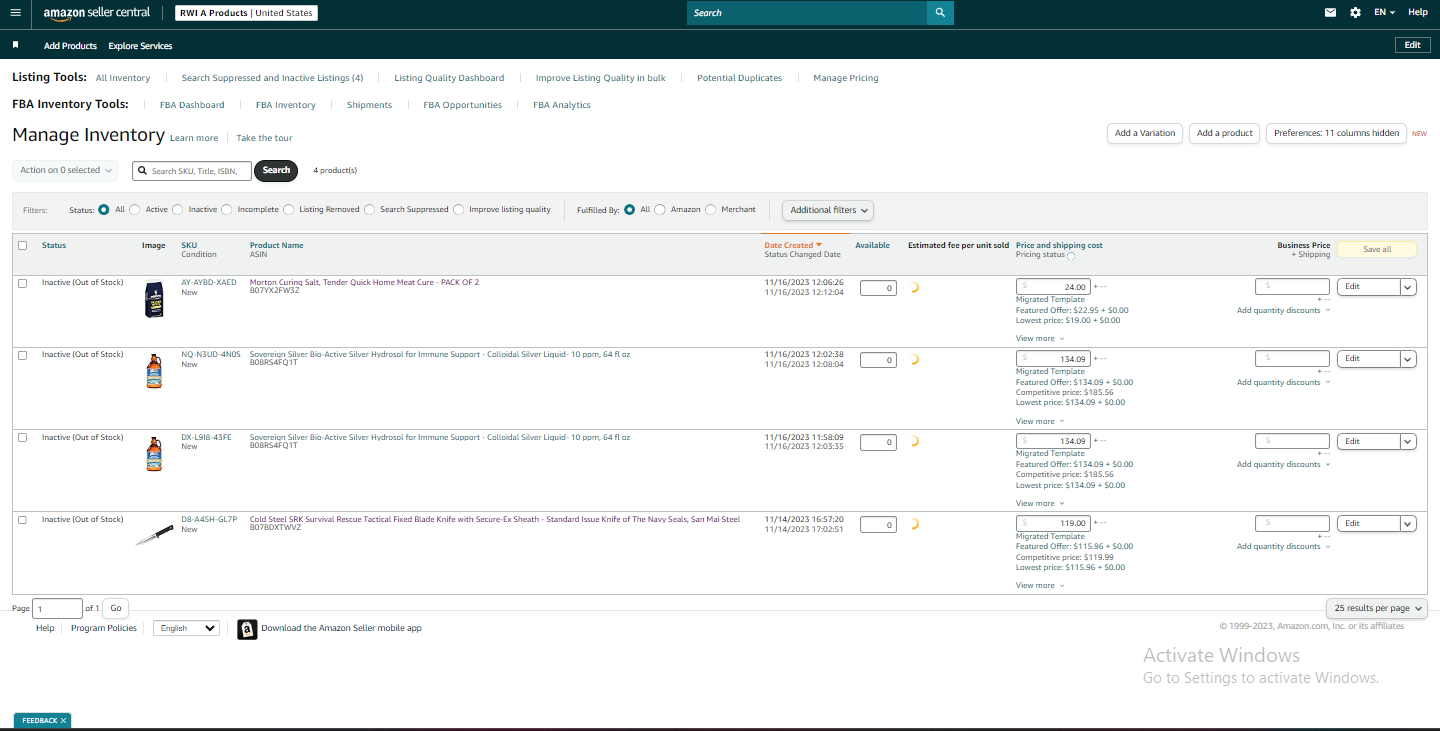1440x731 pixels.
Task: Go to Manage Pricing
Action: [x=846, y=78]
